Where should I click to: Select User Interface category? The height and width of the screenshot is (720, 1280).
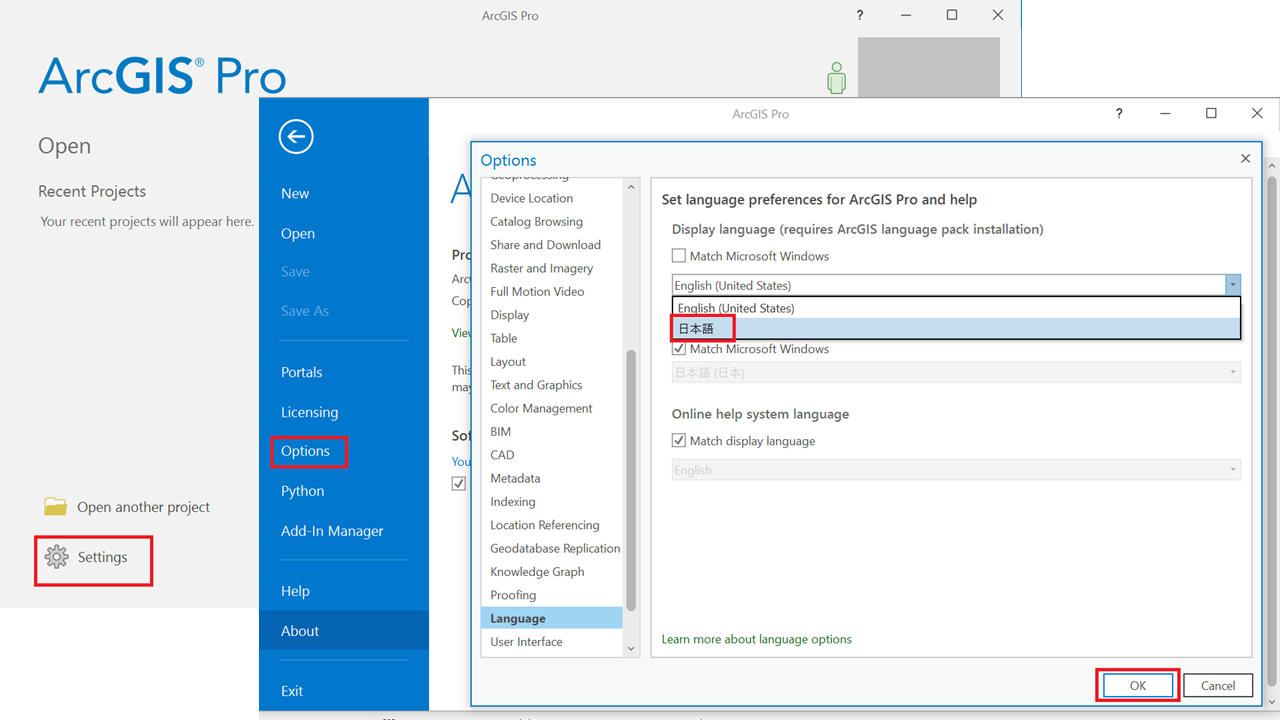tap(526, 642)
